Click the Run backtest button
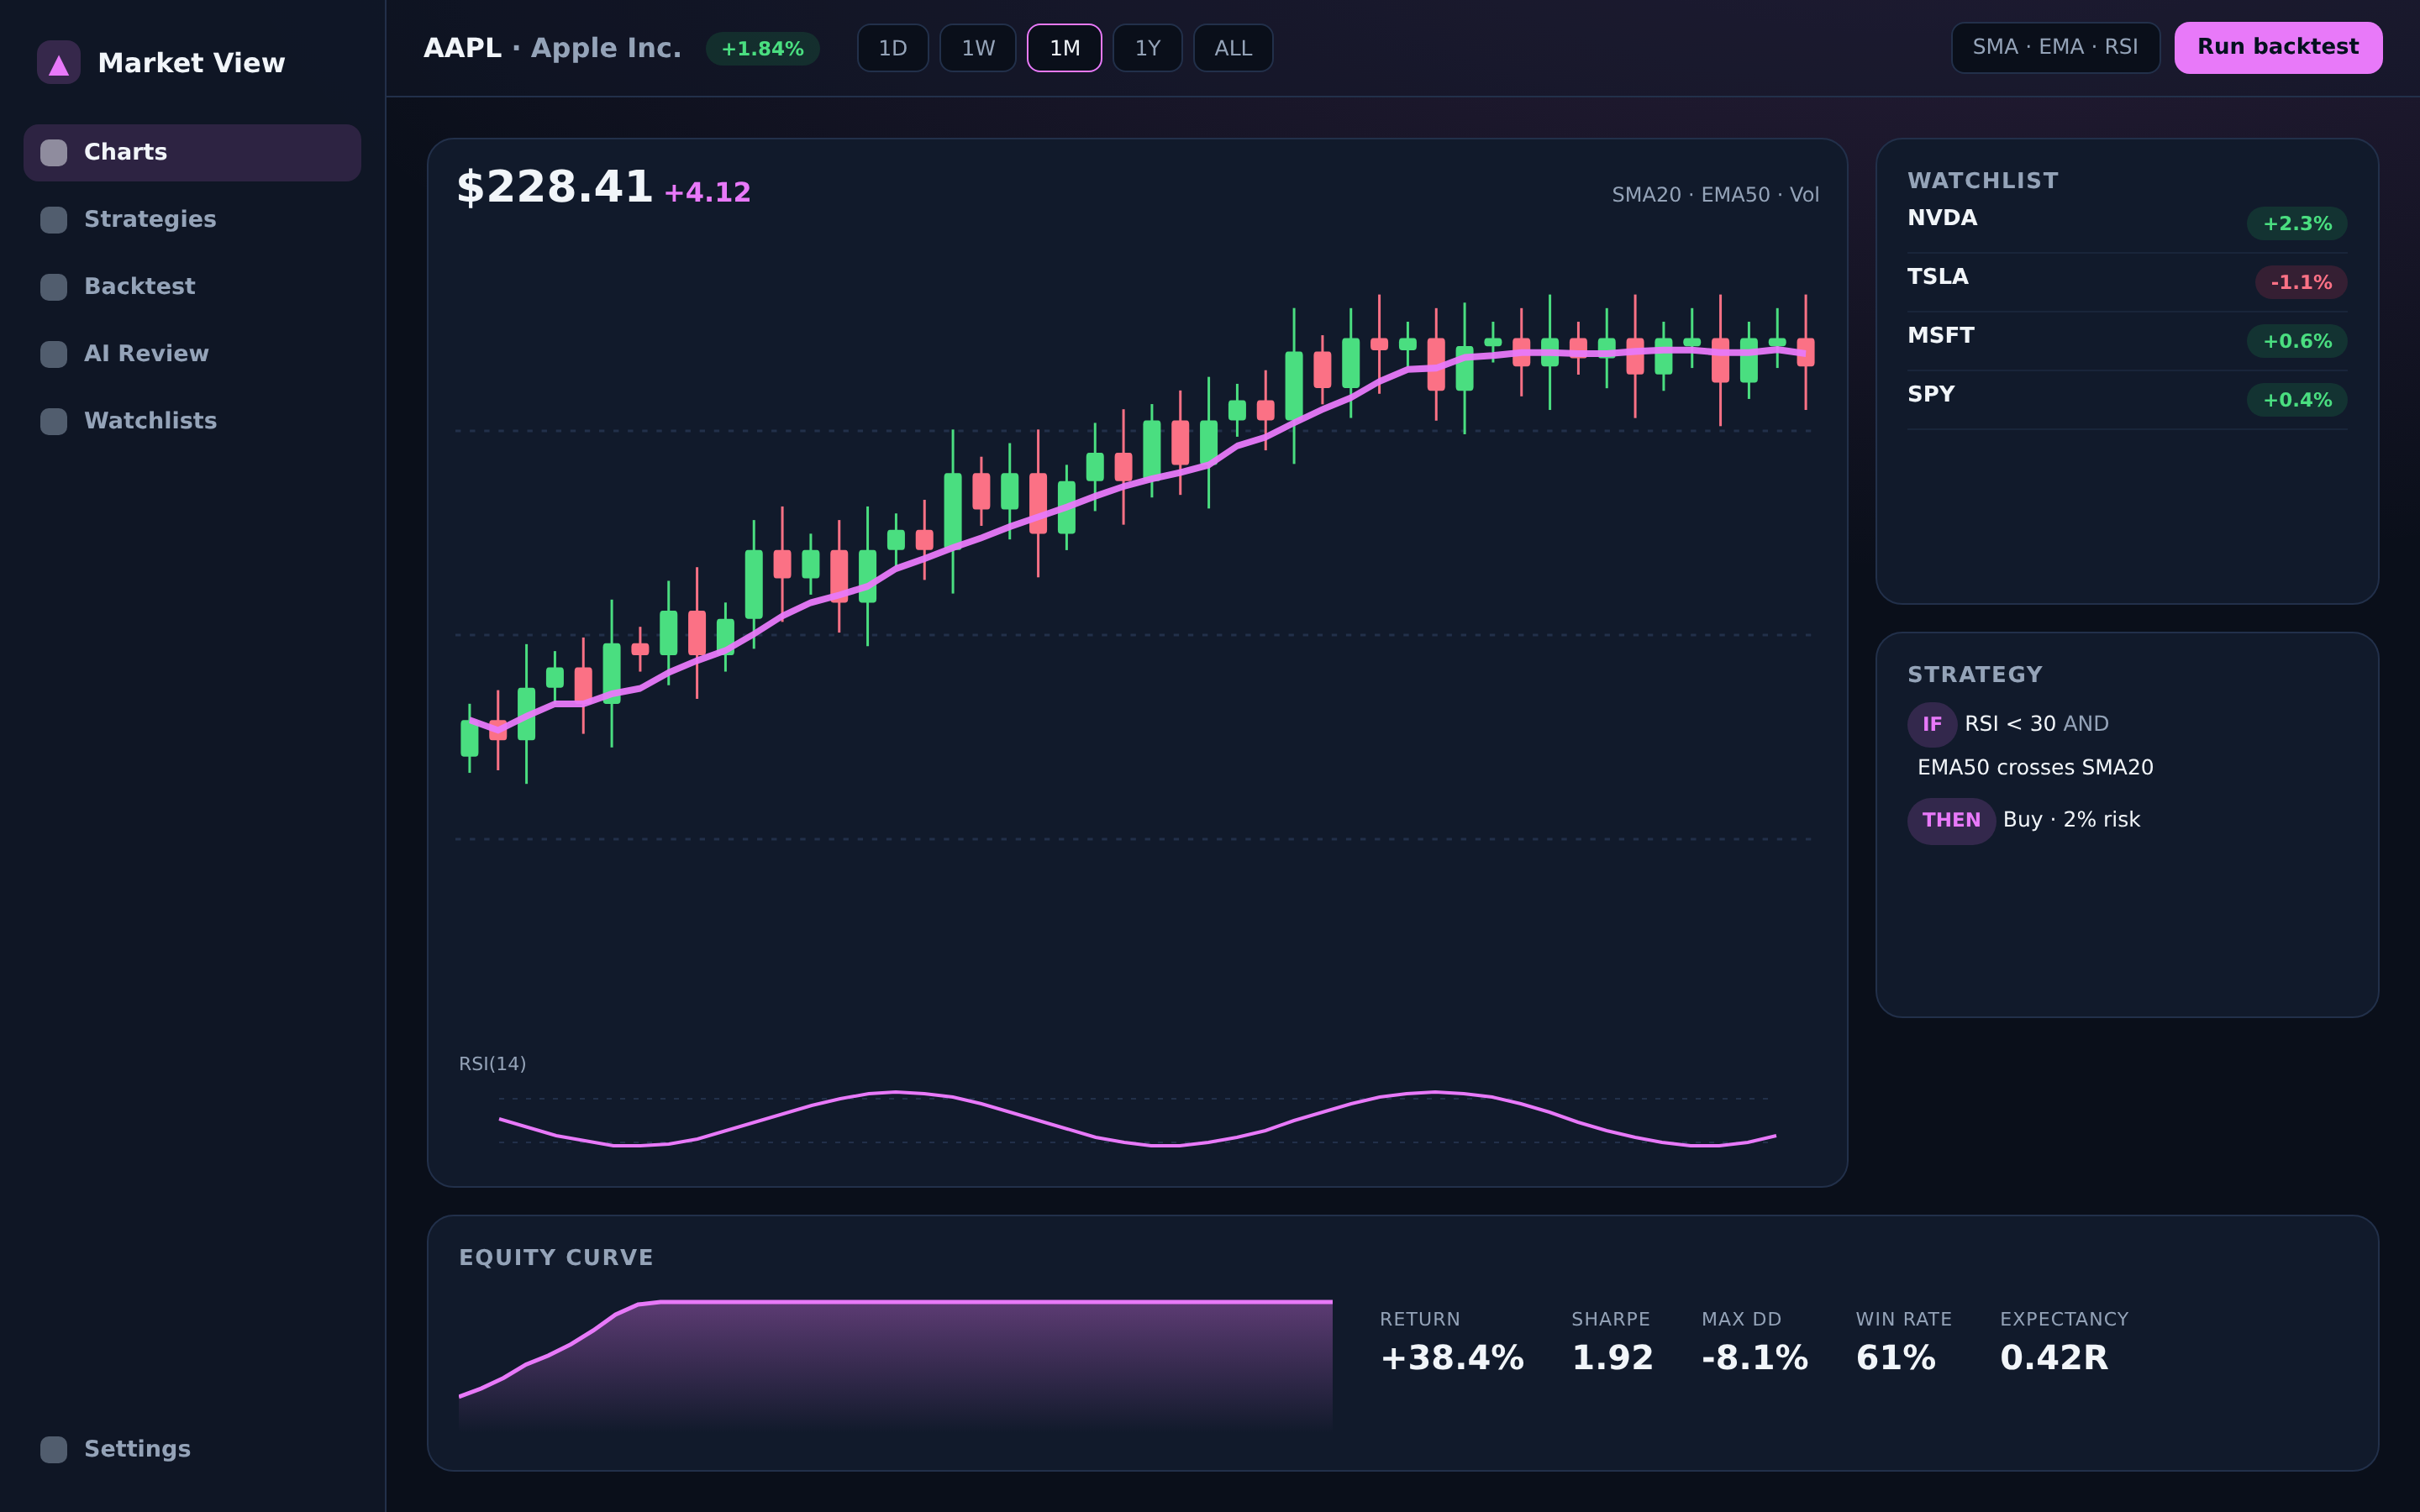Screen dimensions: 2420x1512 tap(2278, 48)
